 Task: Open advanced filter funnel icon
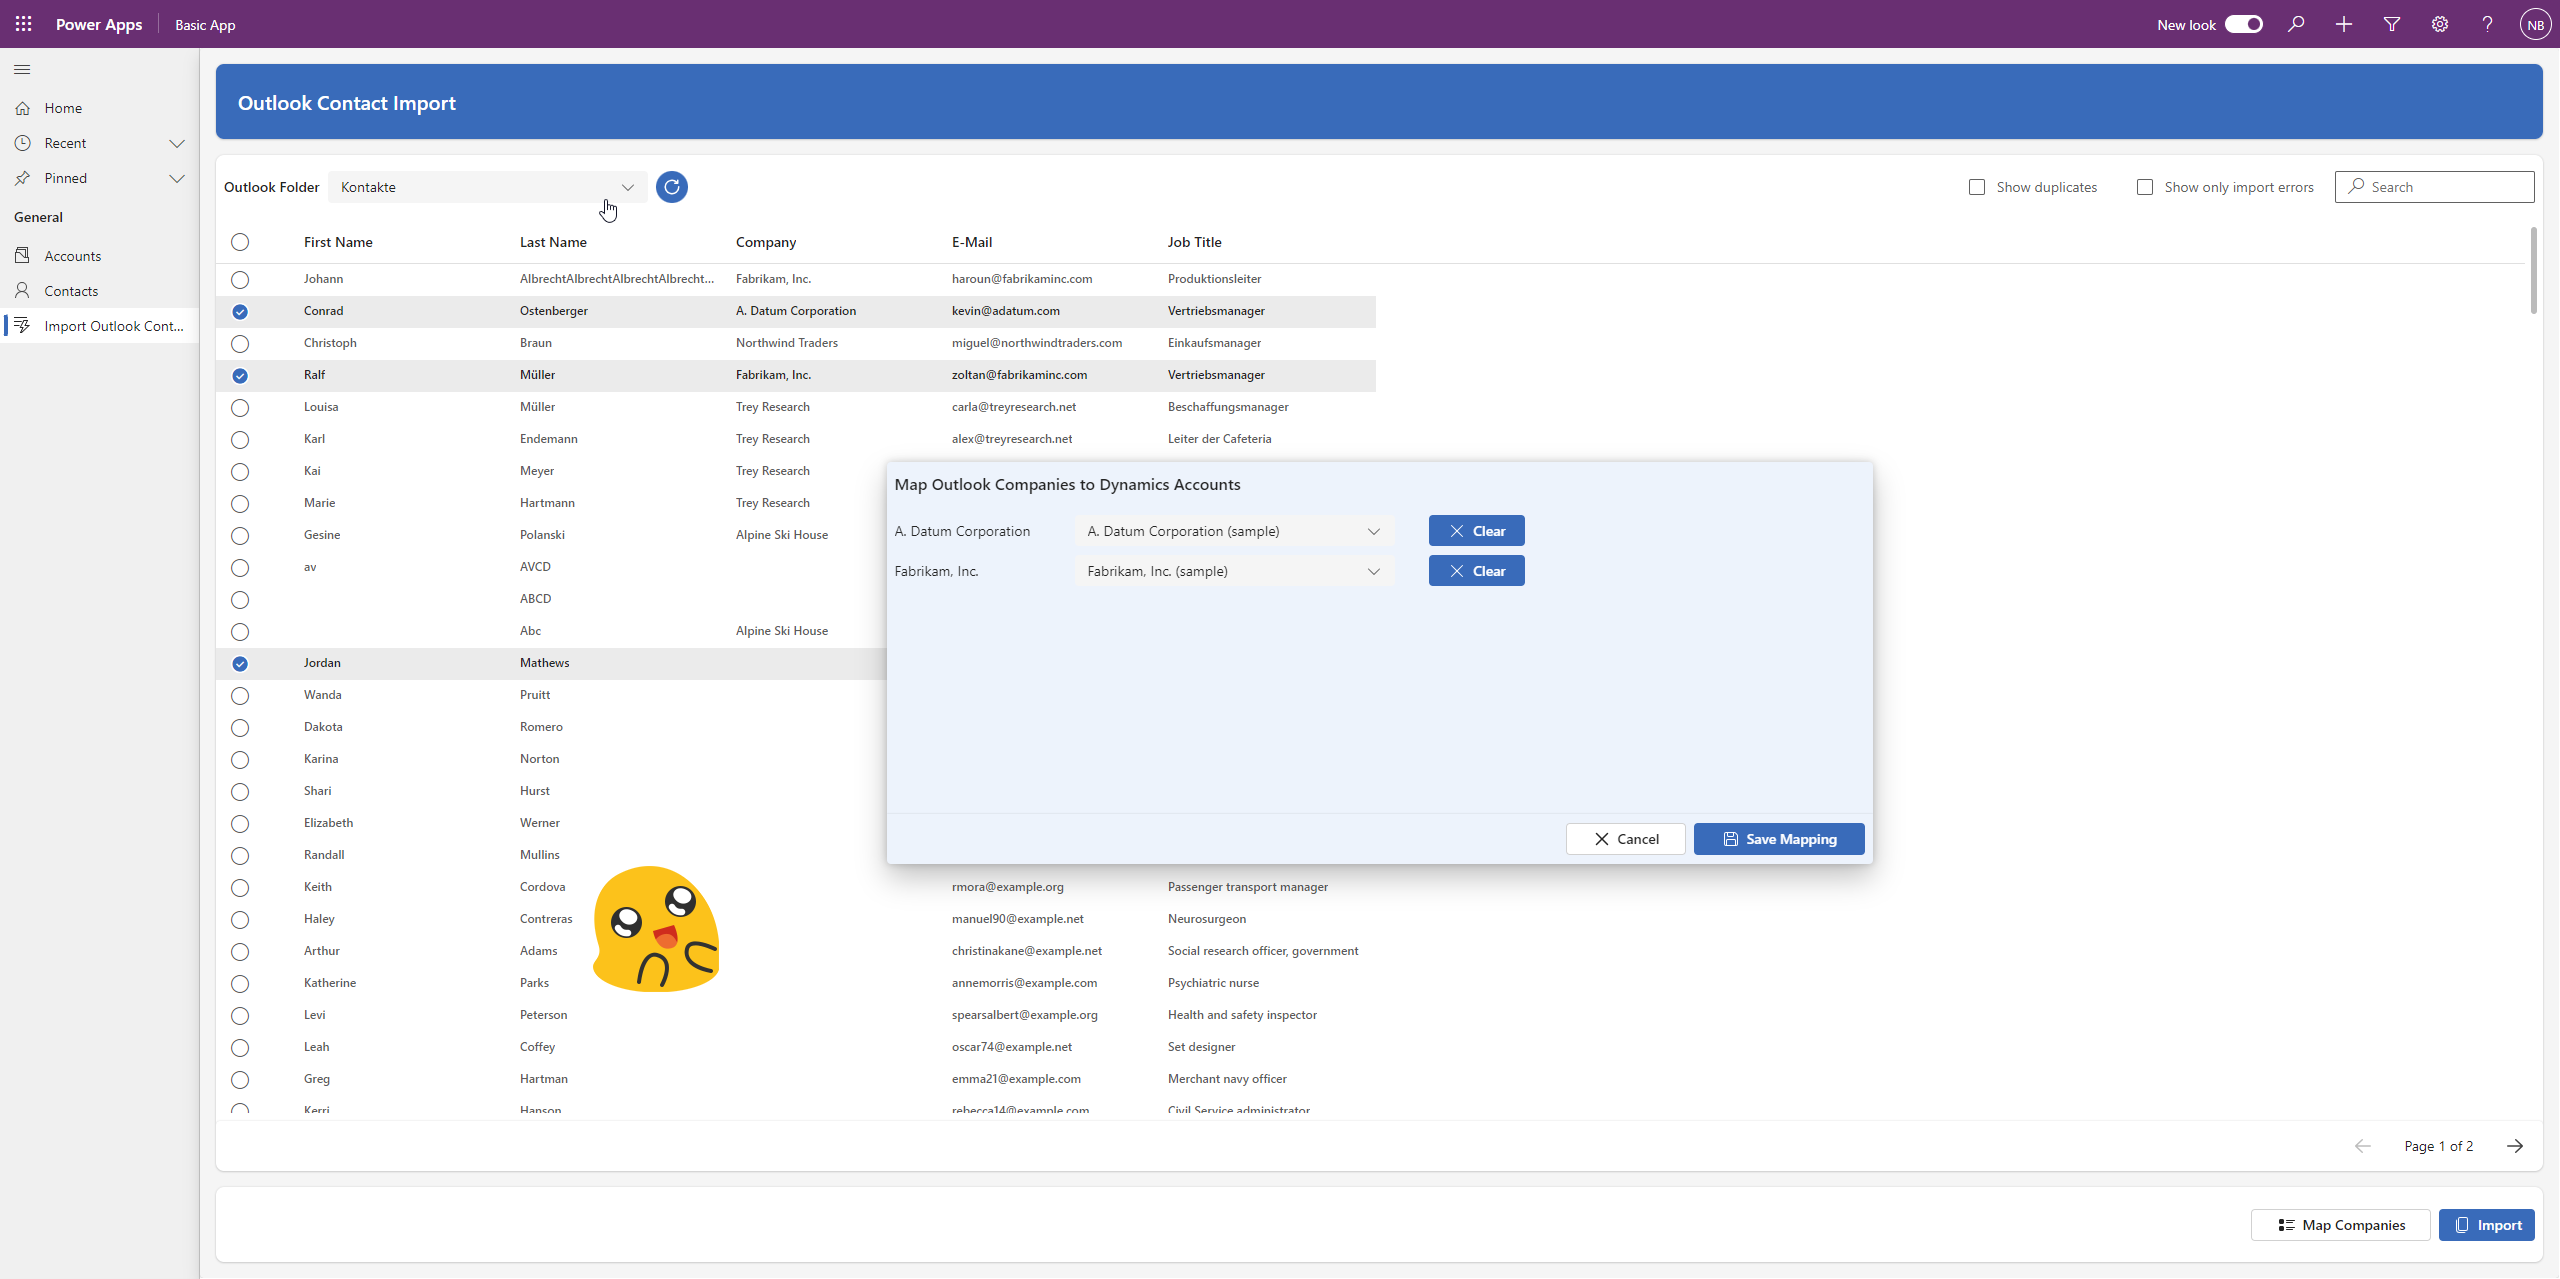pos(2392,24)
